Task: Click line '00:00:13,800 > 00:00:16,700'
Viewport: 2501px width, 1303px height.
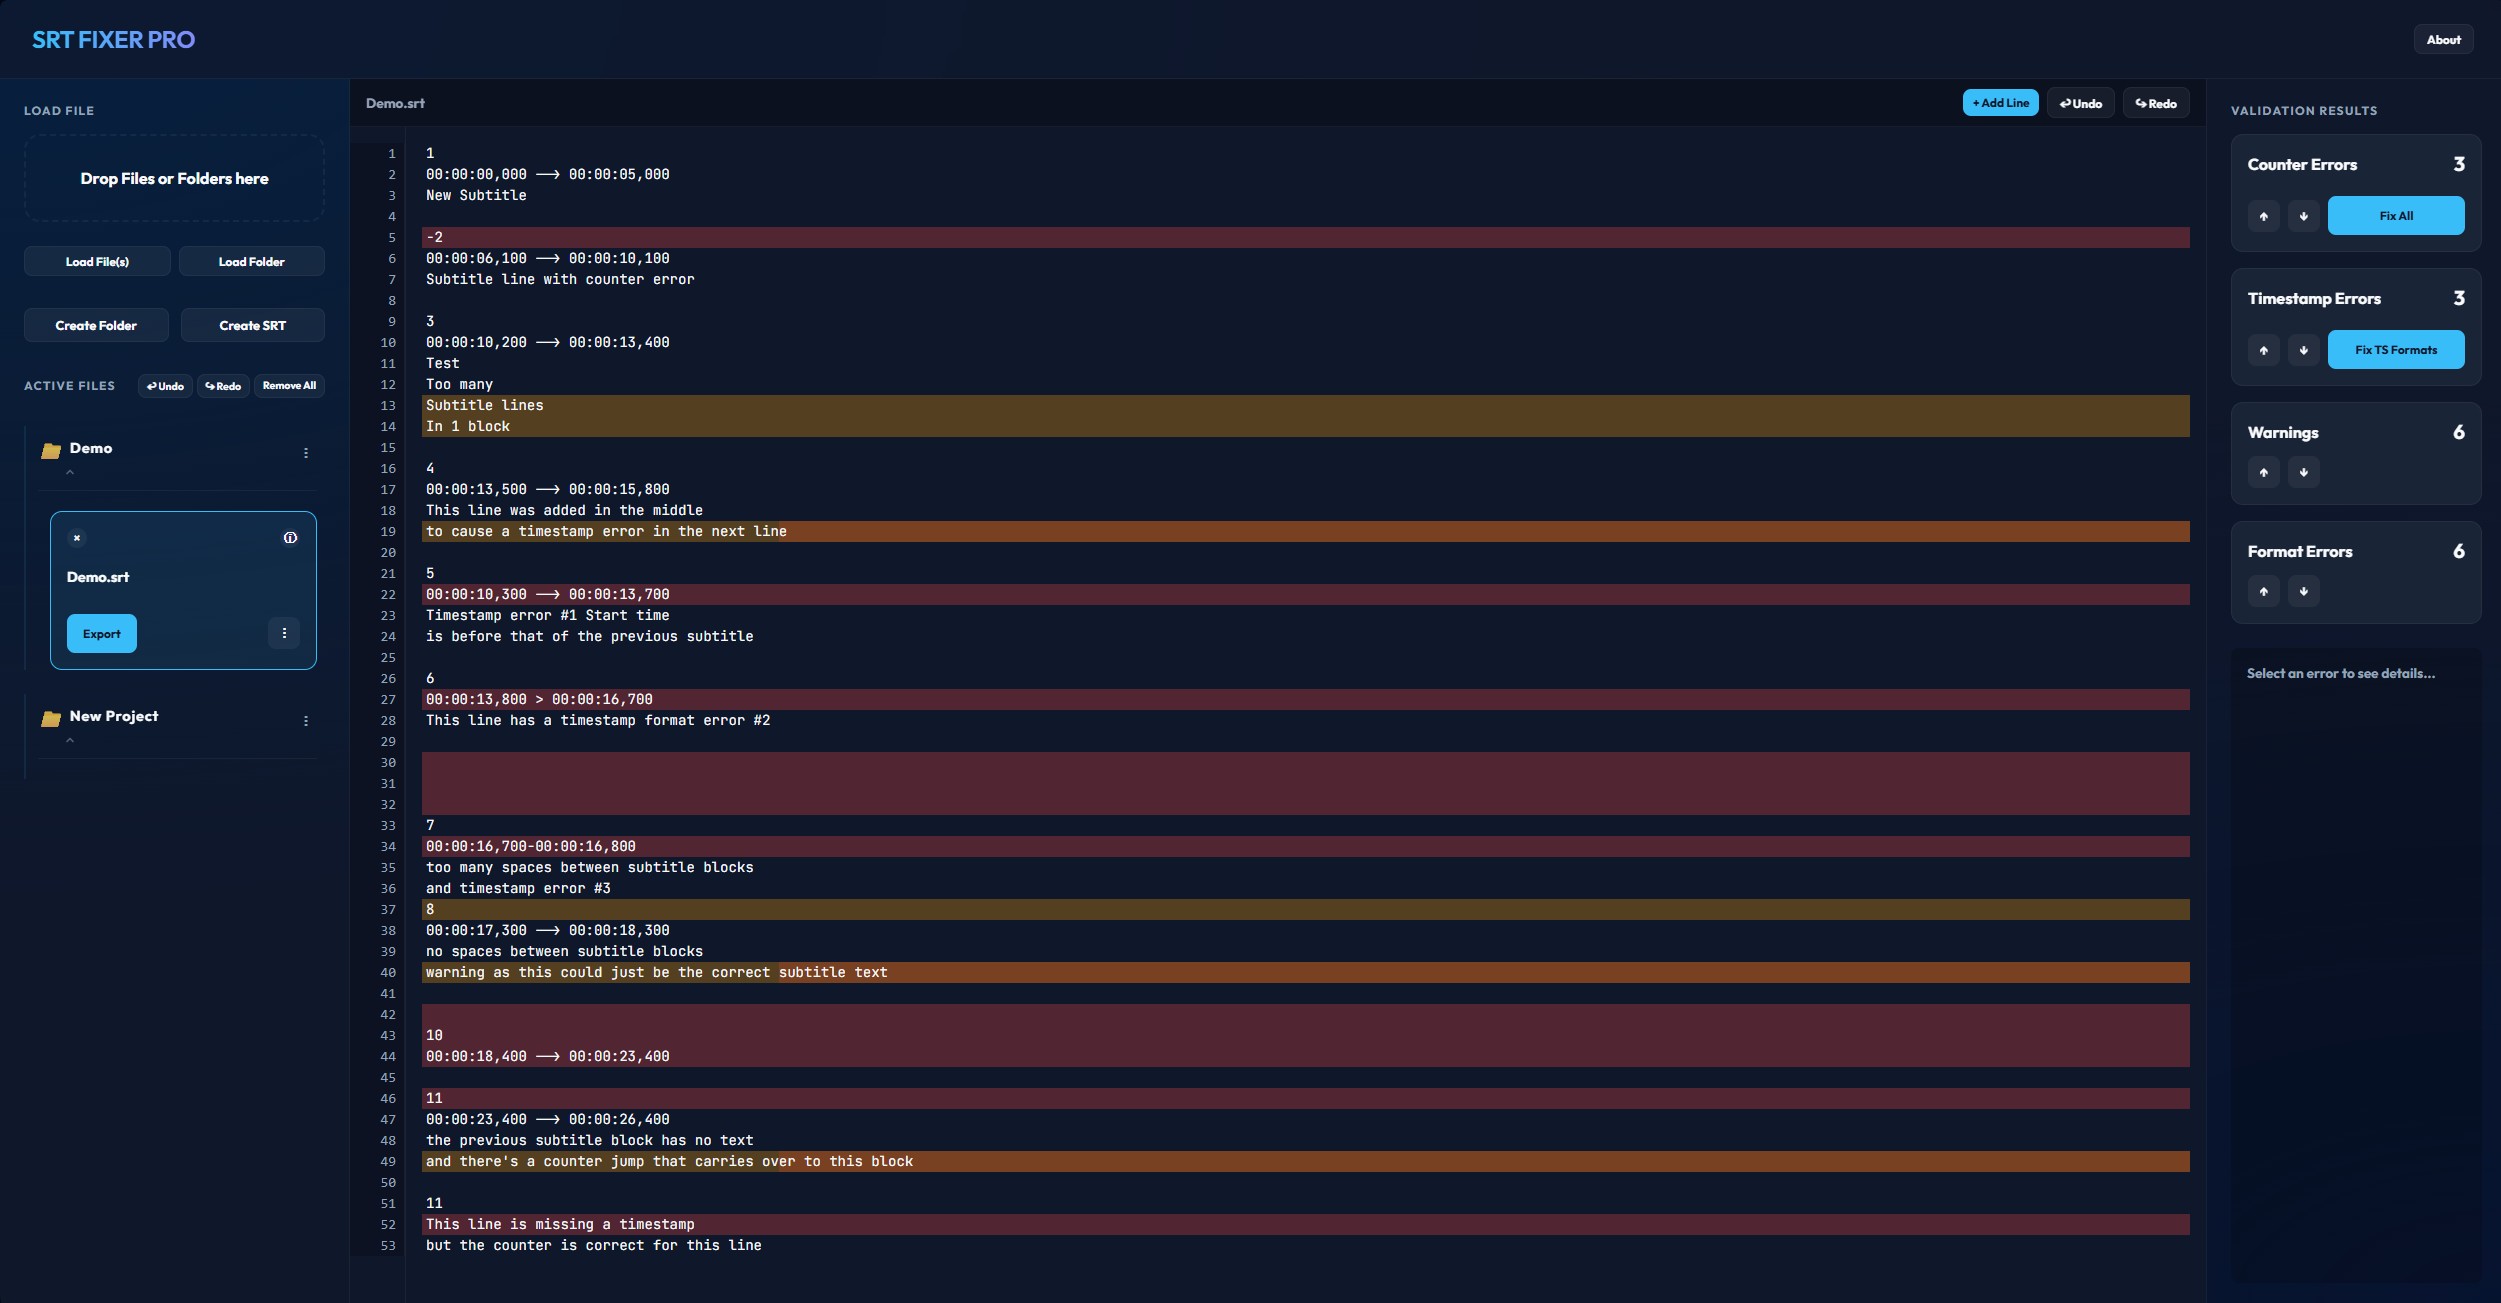Action: click(x=1305, y=699)
